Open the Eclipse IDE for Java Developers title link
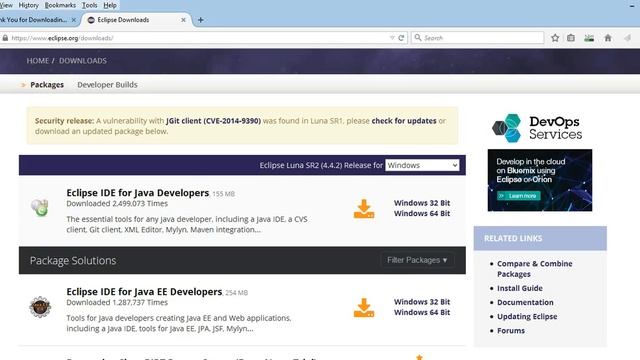Image resolution: width=640 pixels, height=360 pixels. click(x=138, y=193)
